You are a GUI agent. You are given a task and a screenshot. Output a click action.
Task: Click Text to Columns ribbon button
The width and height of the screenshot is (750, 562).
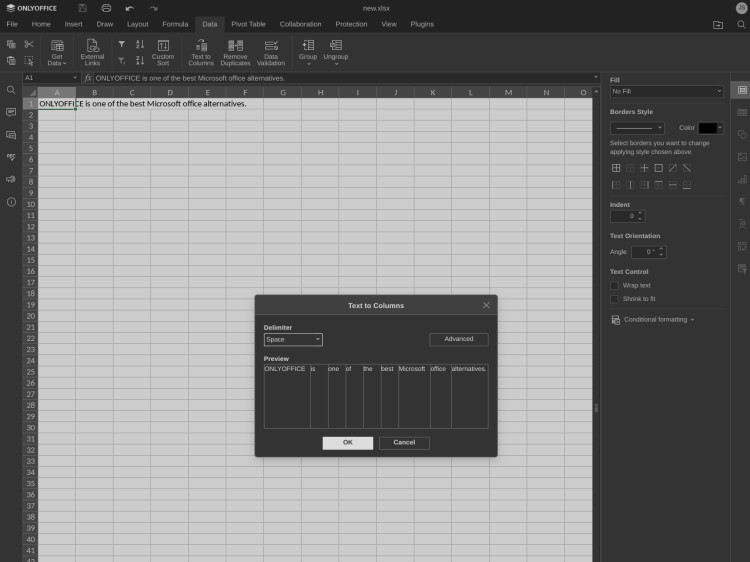coord(201,52)
